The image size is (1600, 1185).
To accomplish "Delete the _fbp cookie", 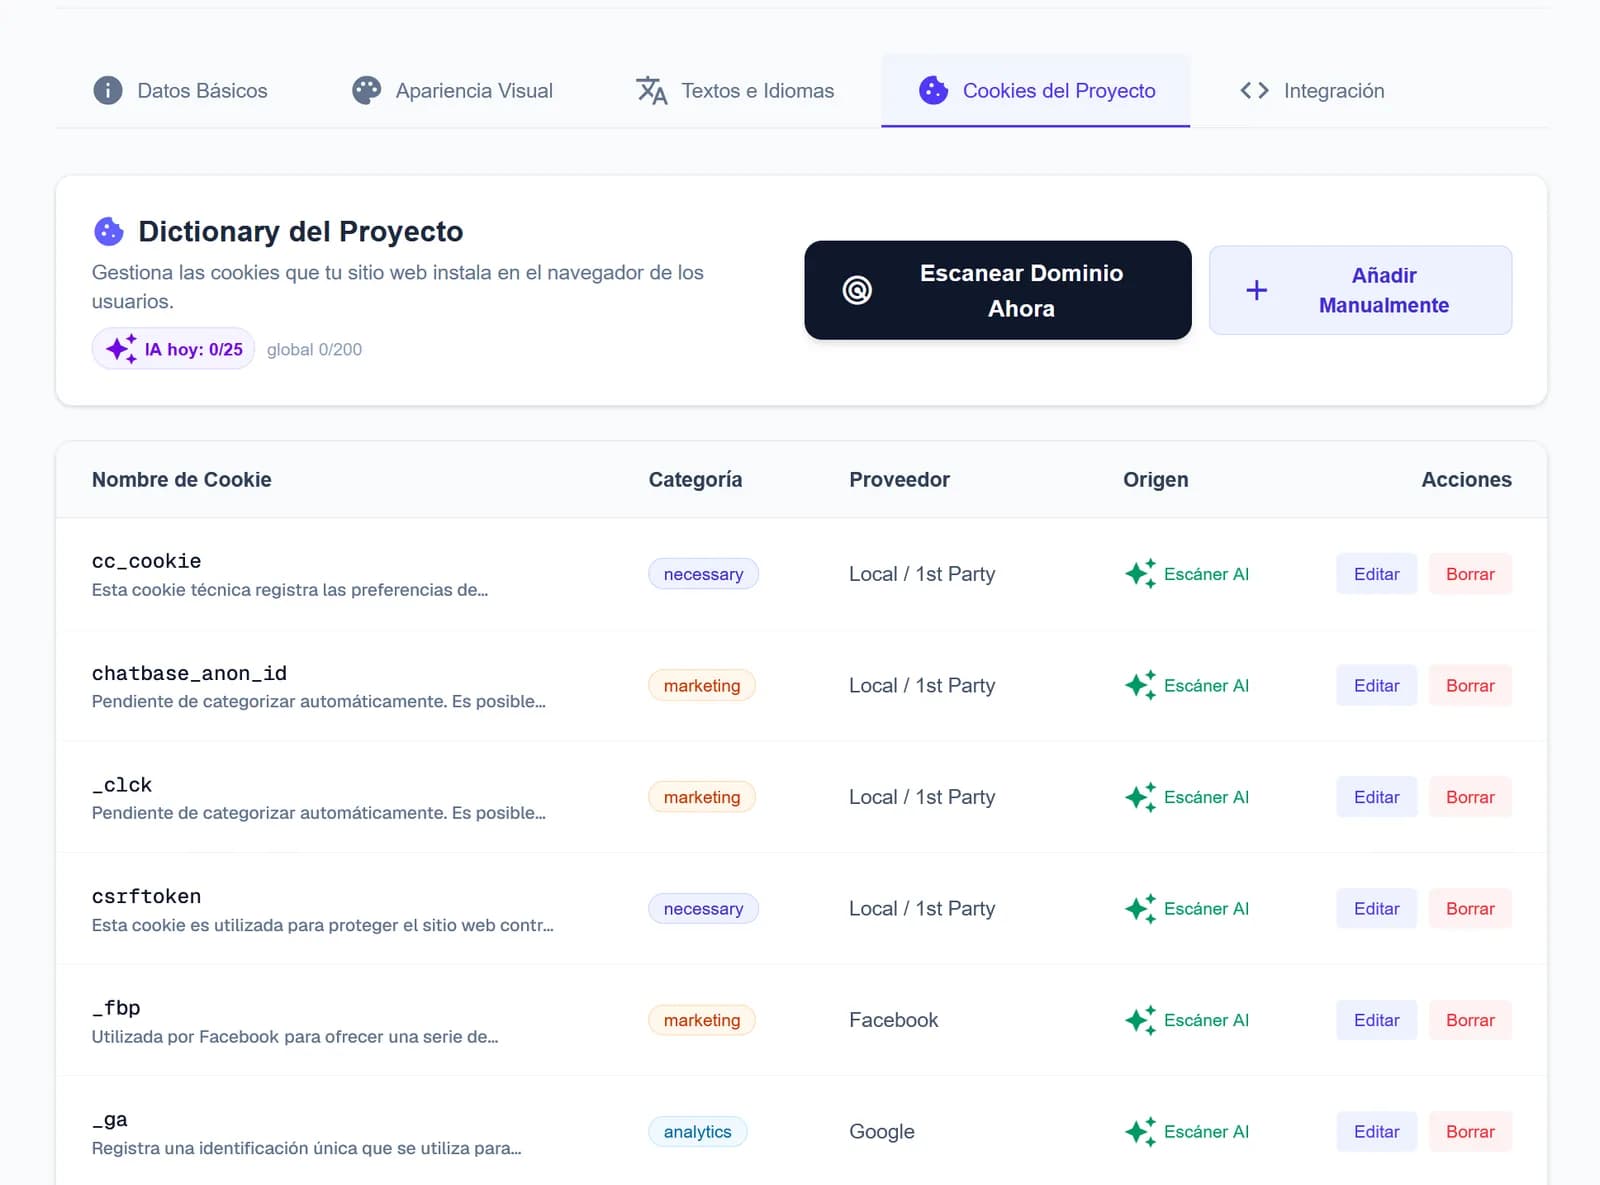I will 1470,1020.
